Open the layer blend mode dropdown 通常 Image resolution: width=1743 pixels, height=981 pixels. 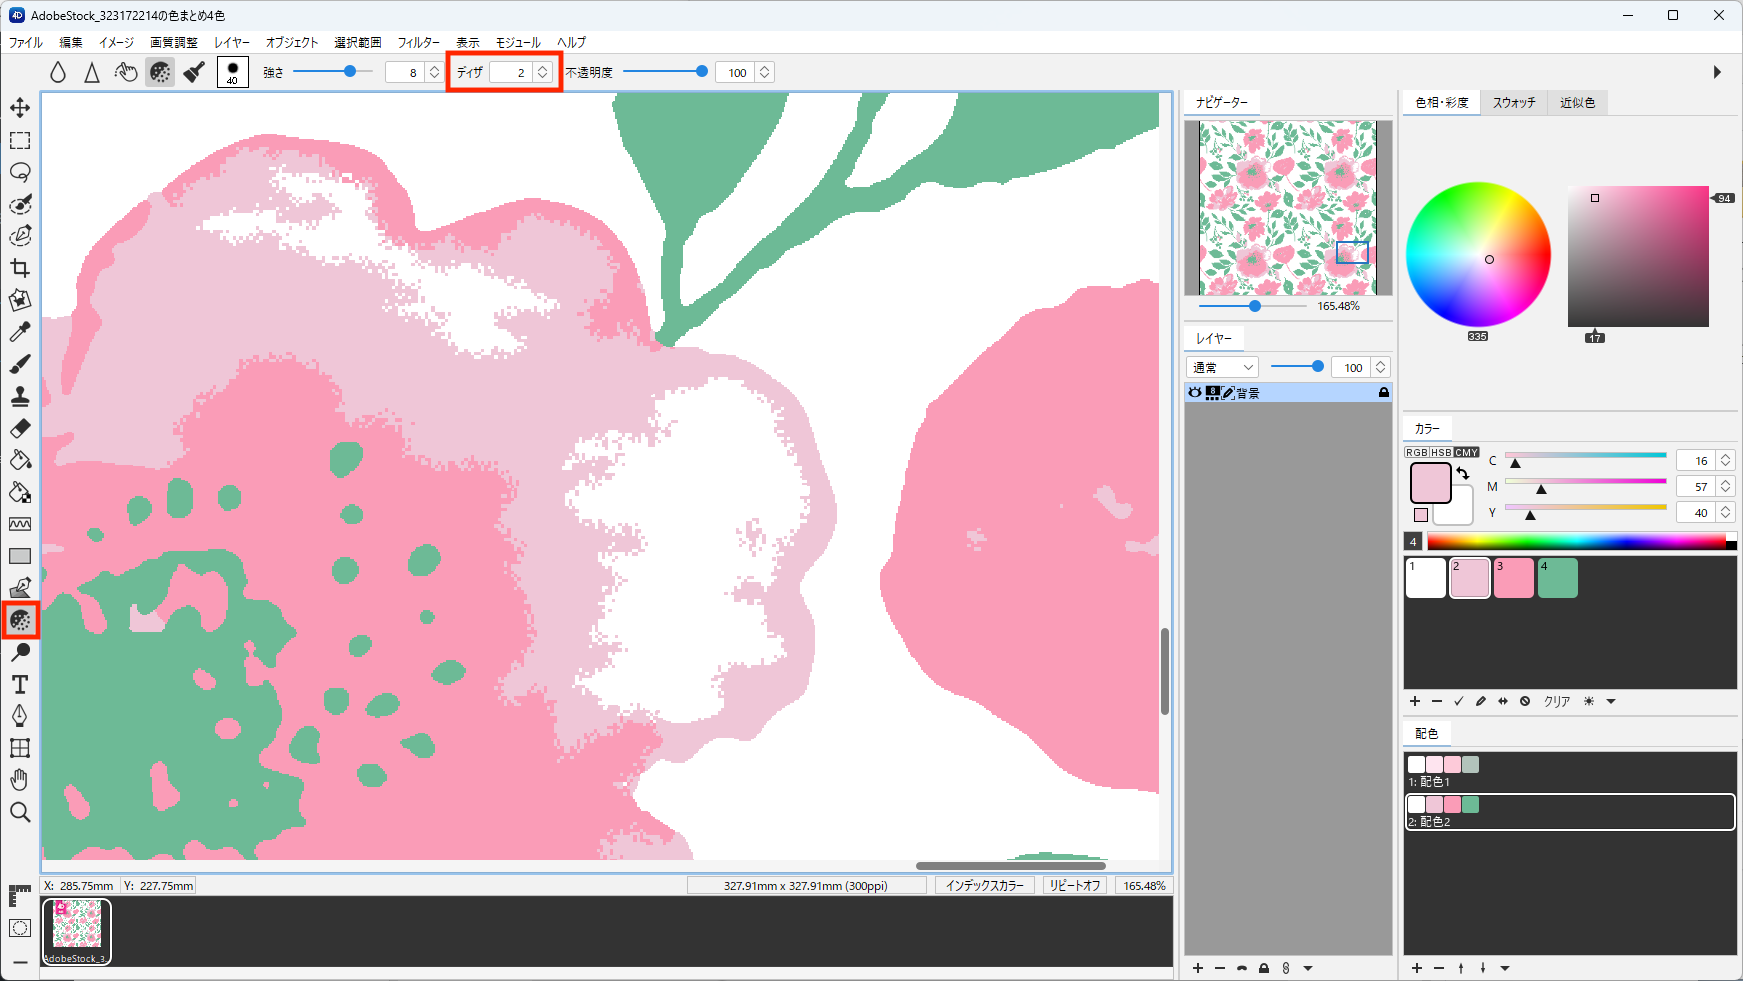(1222, 368)
